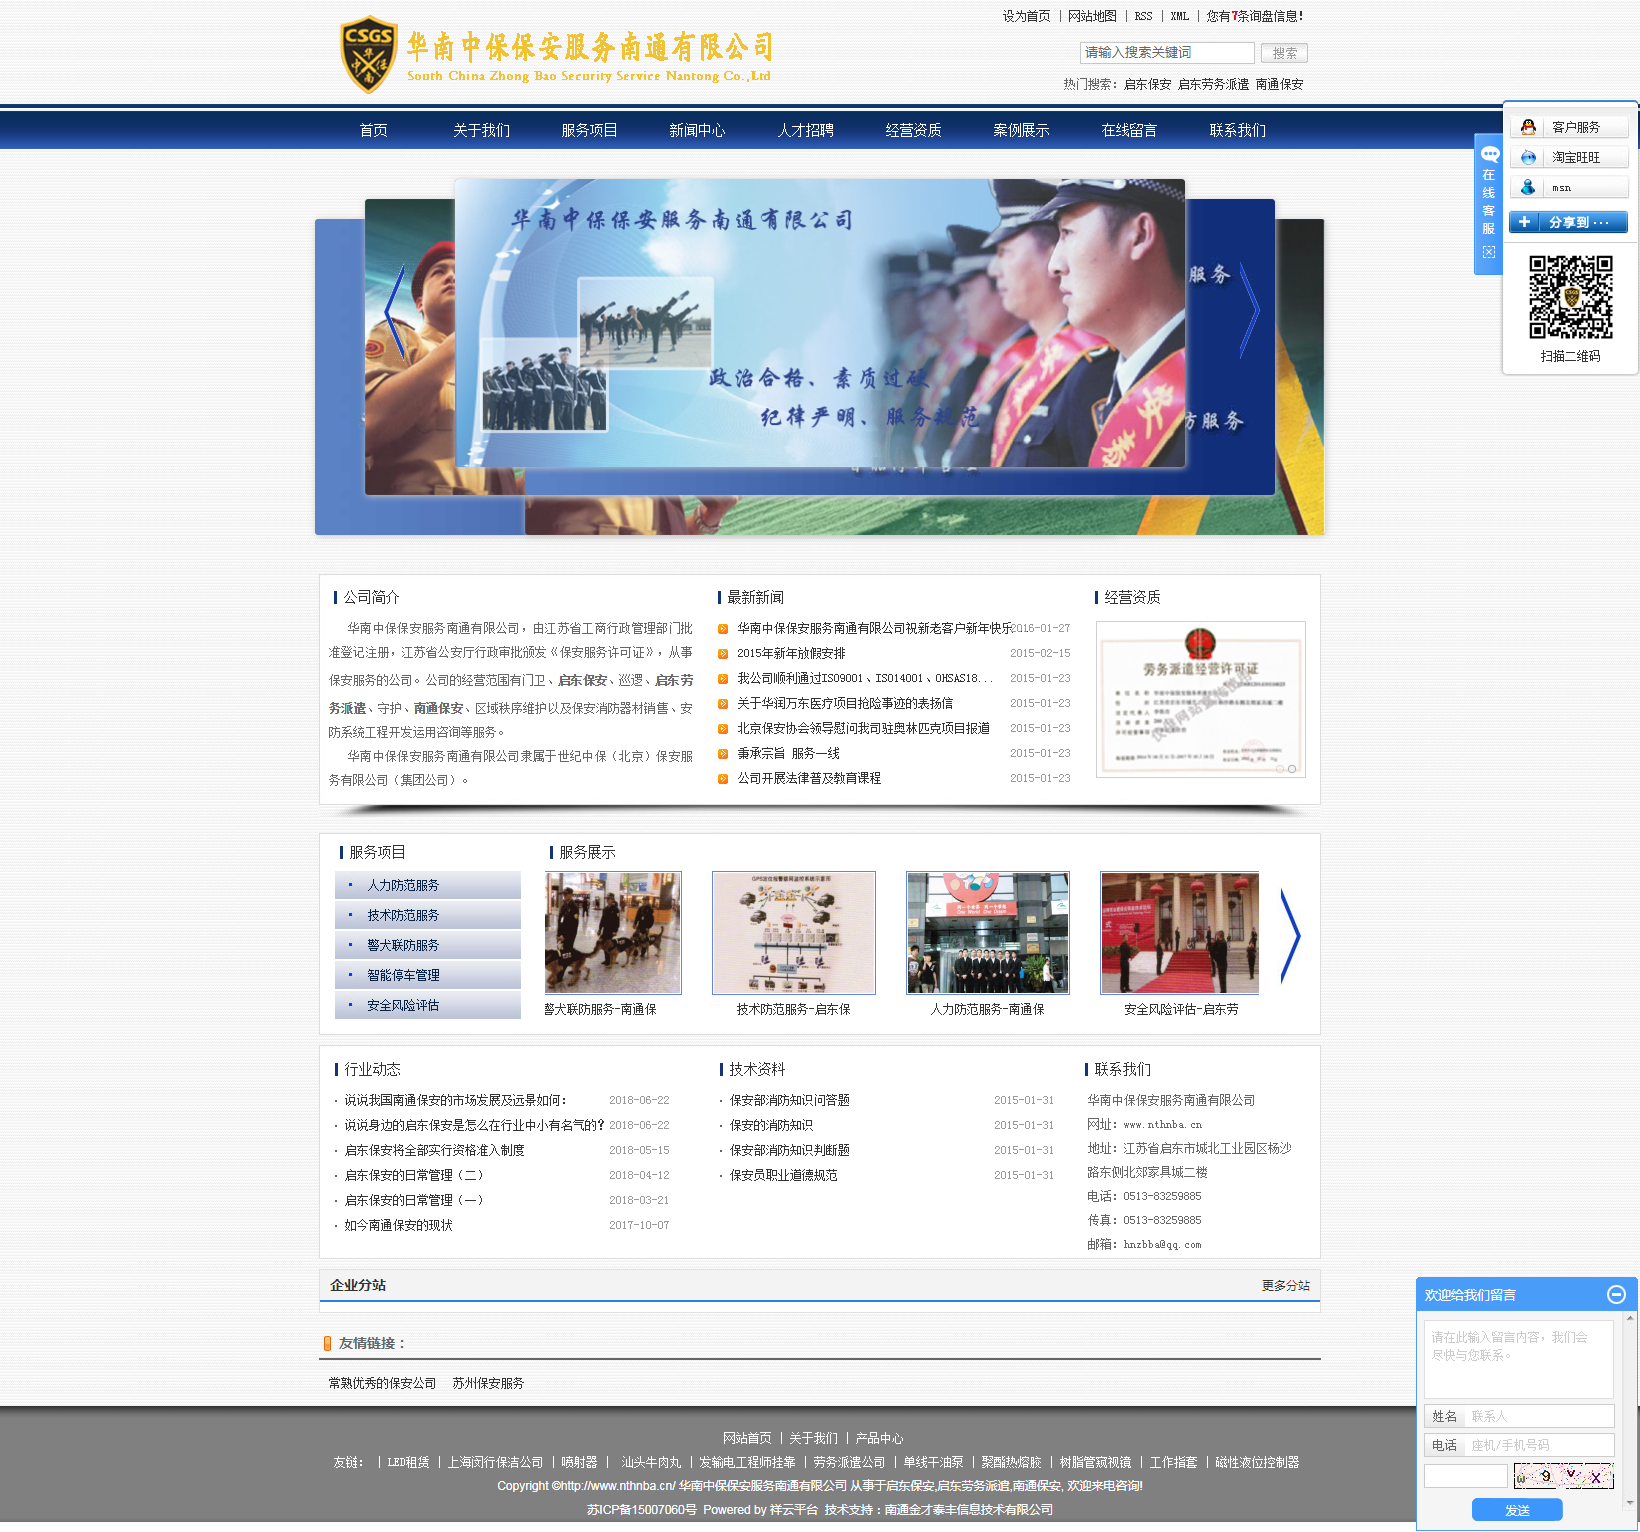Minimize the 欢迎给我们留言 message box
Screen dimensions: 1640x1532
click(x=1617, y=1295)
